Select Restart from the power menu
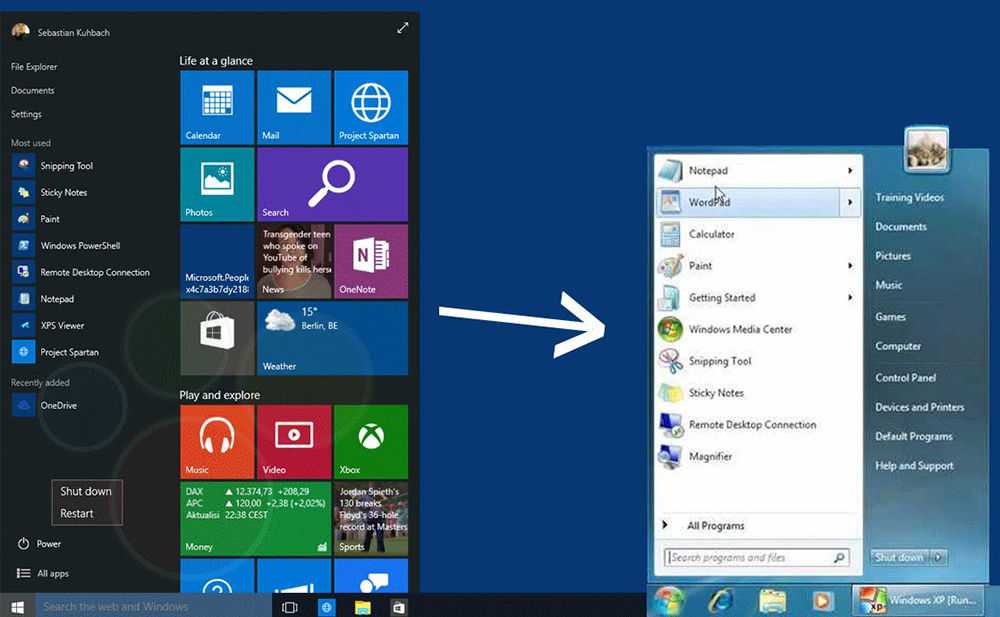Screen dimensions: 1000x617 click(77, 513)
